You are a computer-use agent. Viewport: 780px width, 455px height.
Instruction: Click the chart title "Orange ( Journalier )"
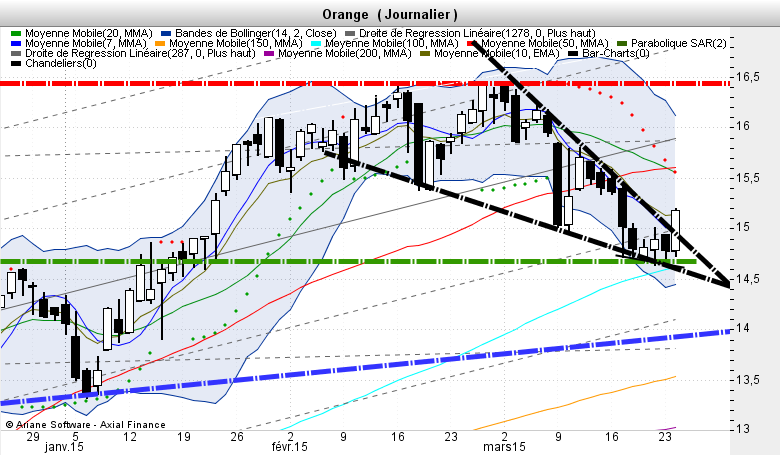click(390, 14)
